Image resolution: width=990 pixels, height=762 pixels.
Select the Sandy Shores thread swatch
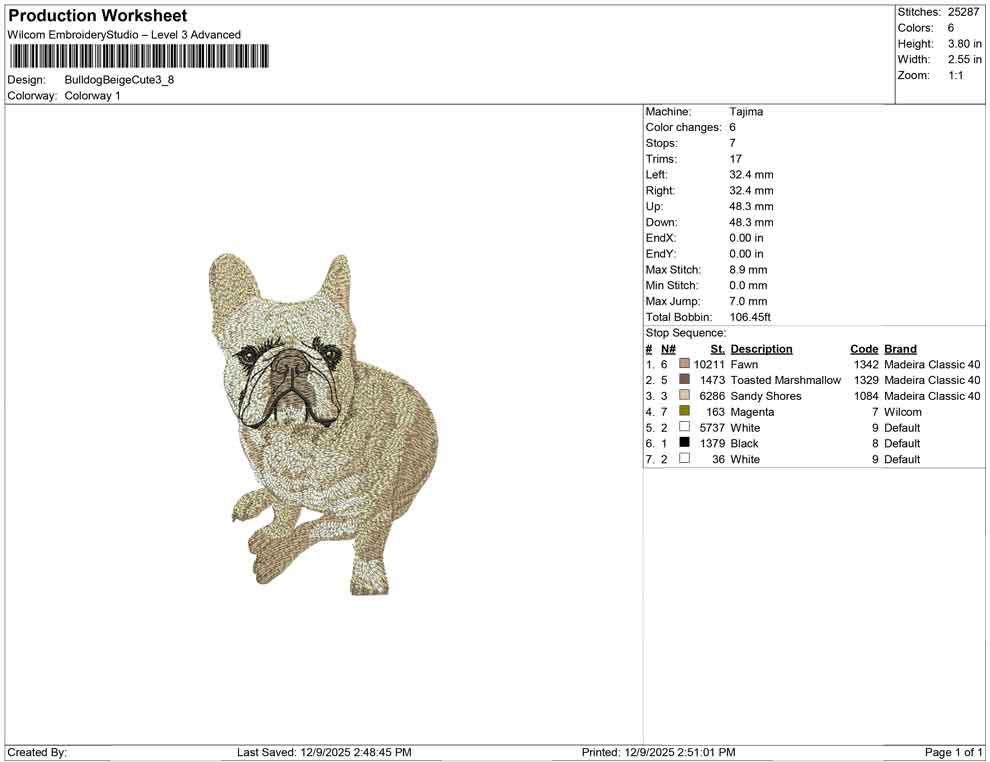coord(684,396)
